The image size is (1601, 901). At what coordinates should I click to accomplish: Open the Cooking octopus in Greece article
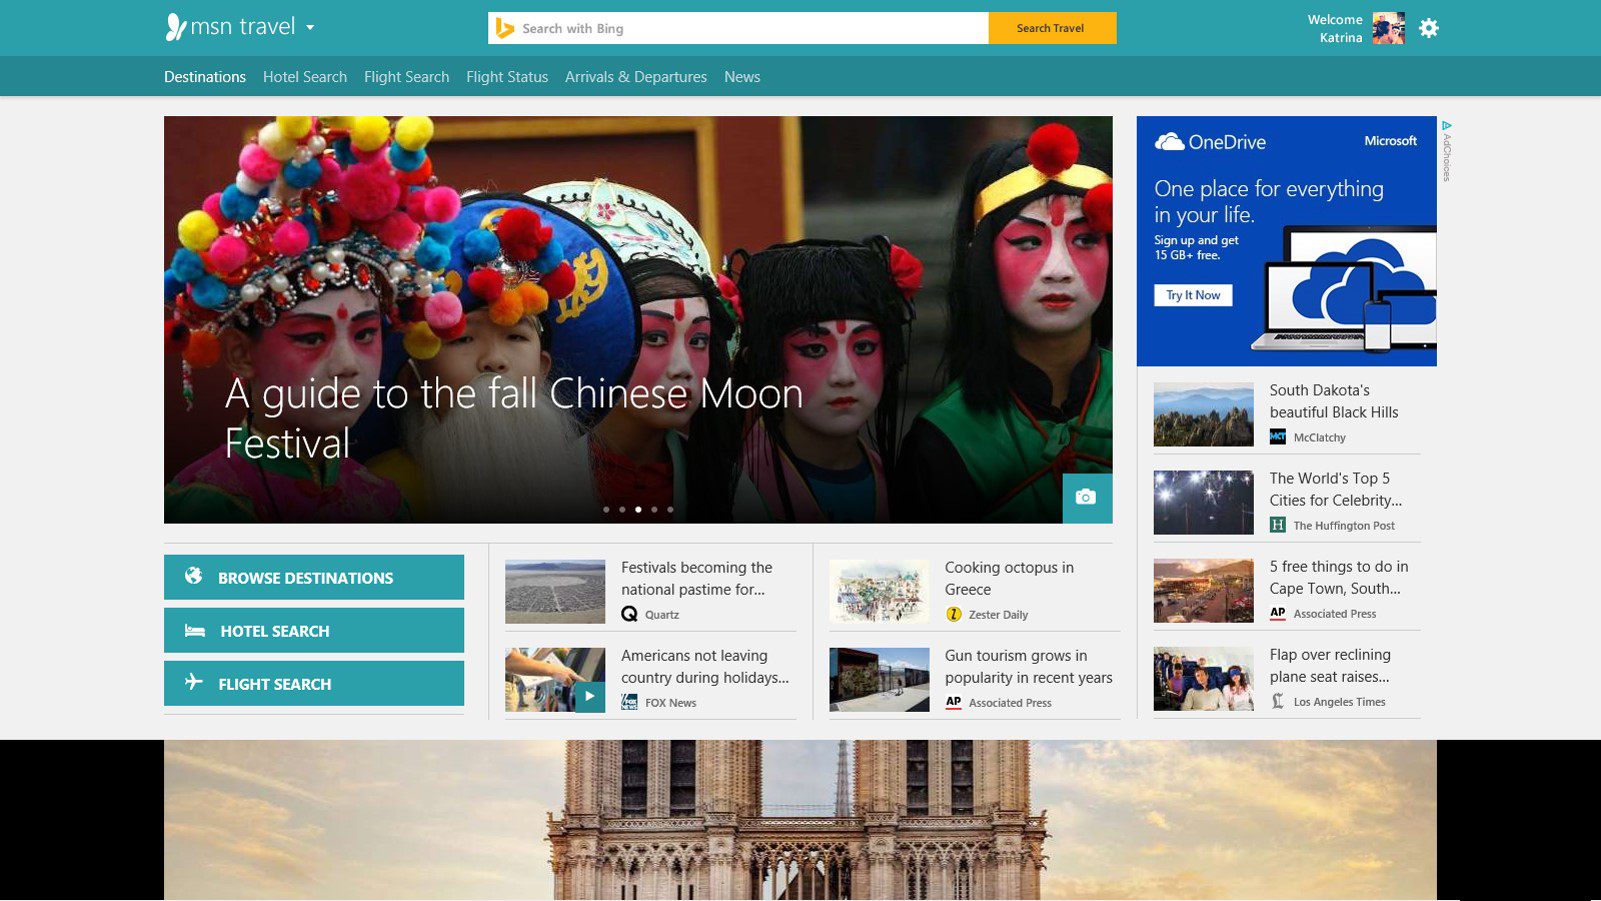1009,578
